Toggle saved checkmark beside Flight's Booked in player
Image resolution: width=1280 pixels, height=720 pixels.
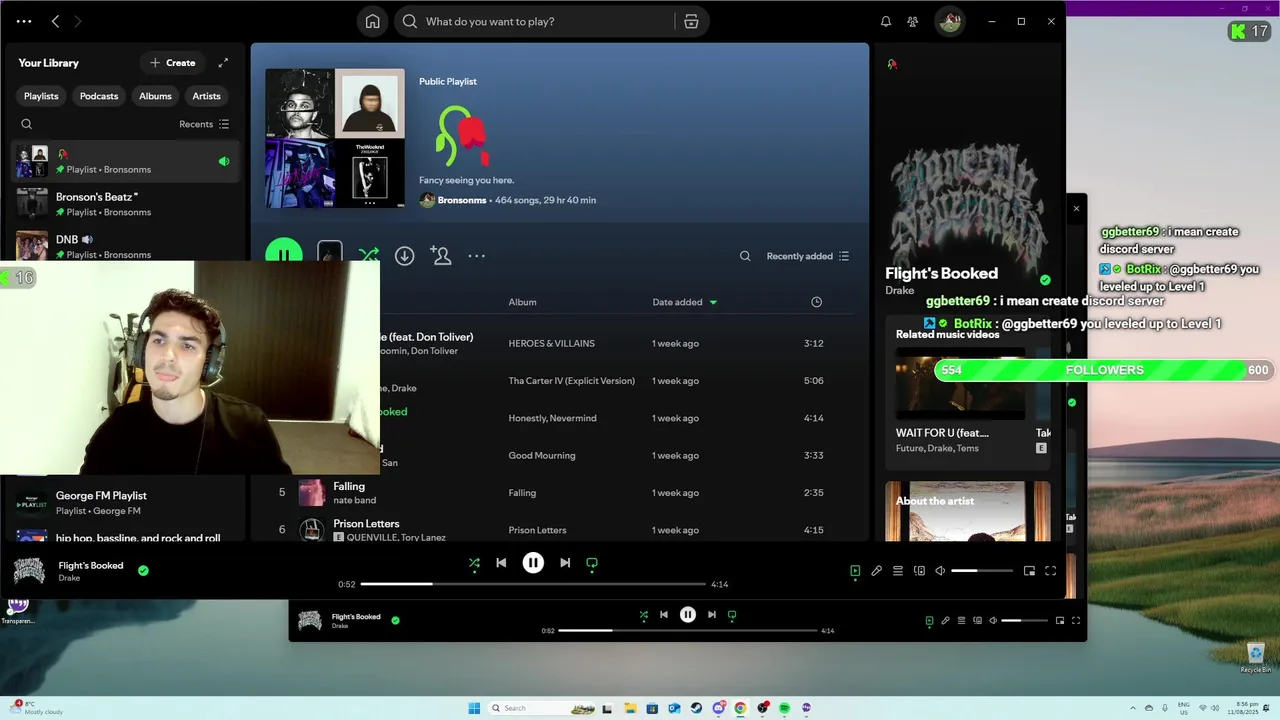tap(143, 571)
